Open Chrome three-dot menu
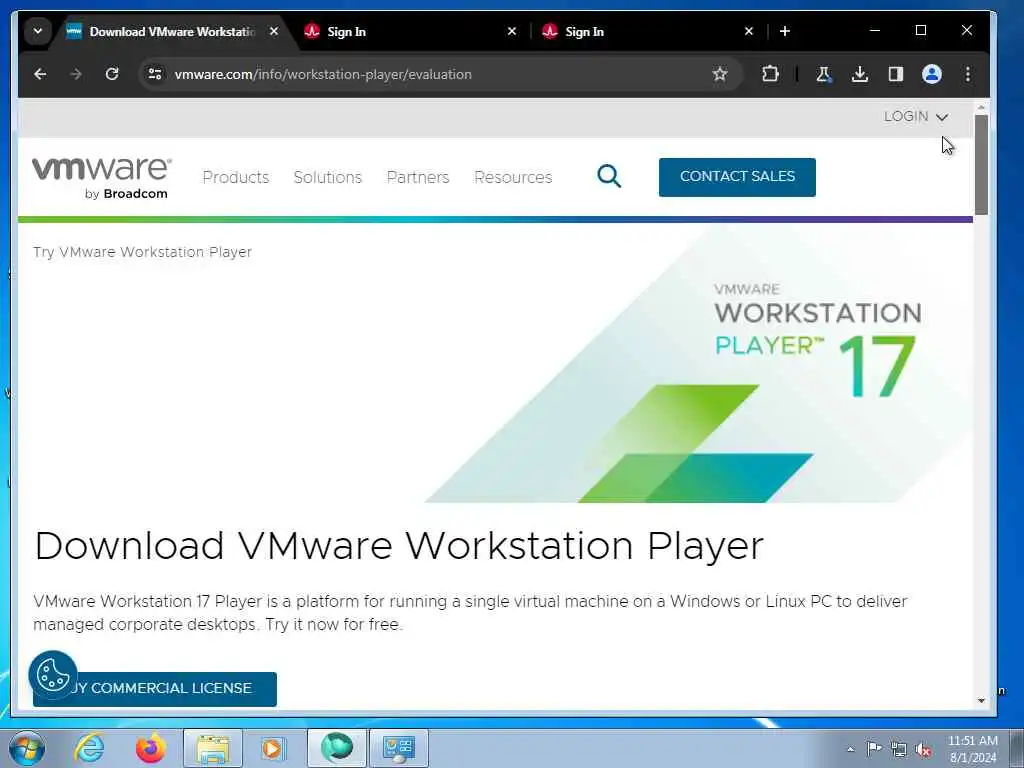The height and width of the screenshot is (768, 1024). (x=968, y=74)
